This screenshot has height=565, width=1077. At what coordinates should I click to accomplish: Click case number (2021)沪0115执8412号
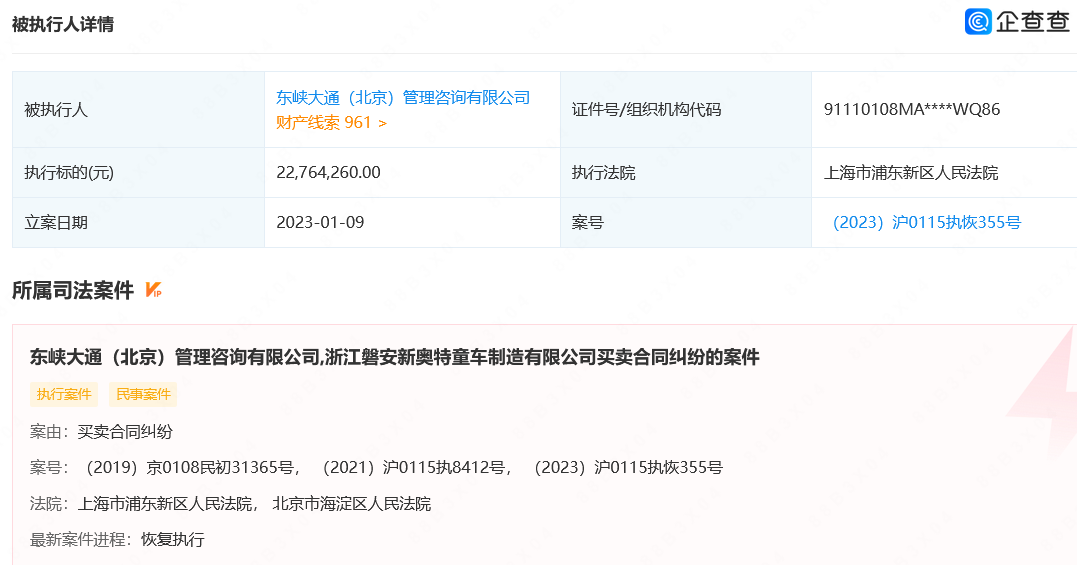click(x=416, y=467)
